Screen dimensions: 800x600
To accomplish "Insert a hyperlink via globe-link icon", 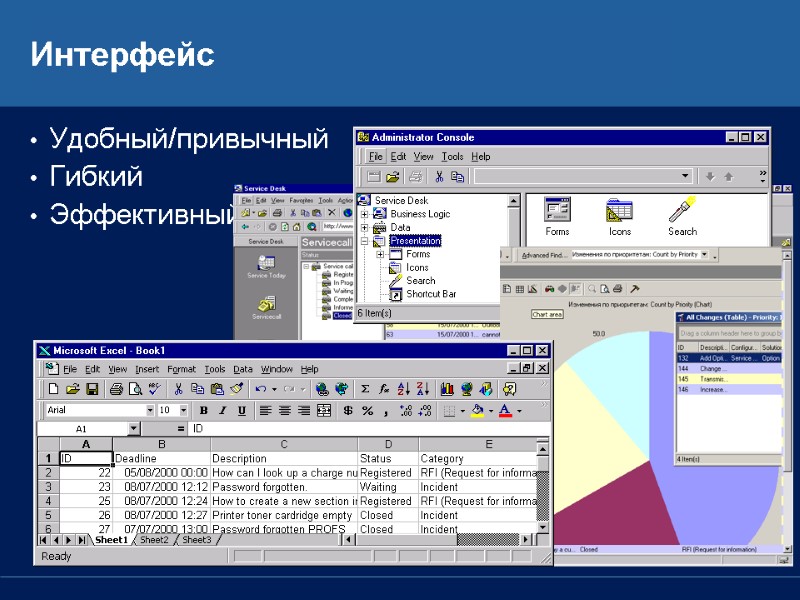I will [x=322, y=389].
